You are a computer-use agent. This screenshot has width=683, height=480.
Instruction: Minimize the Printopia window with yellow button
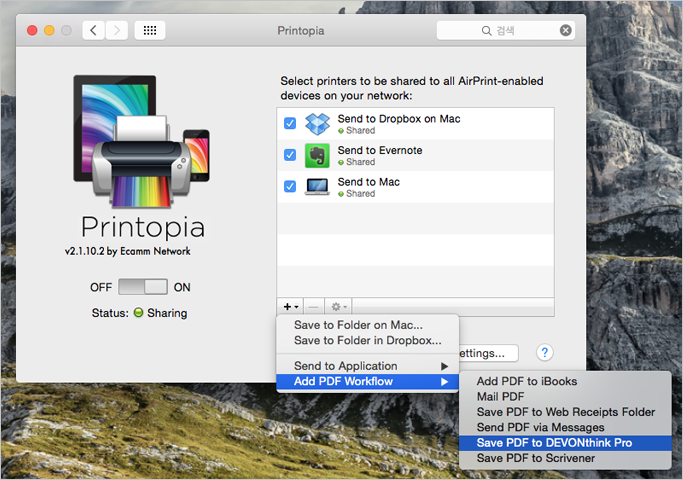49,30
